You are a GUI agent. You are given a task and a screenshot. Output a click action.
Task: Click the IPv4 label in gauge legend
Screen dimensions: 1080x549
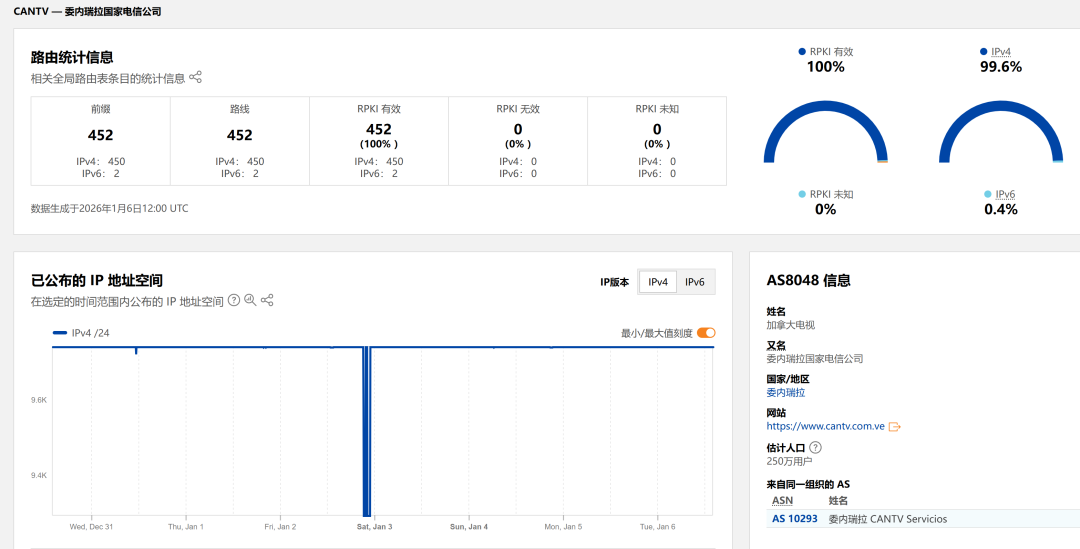[1001, 51]
